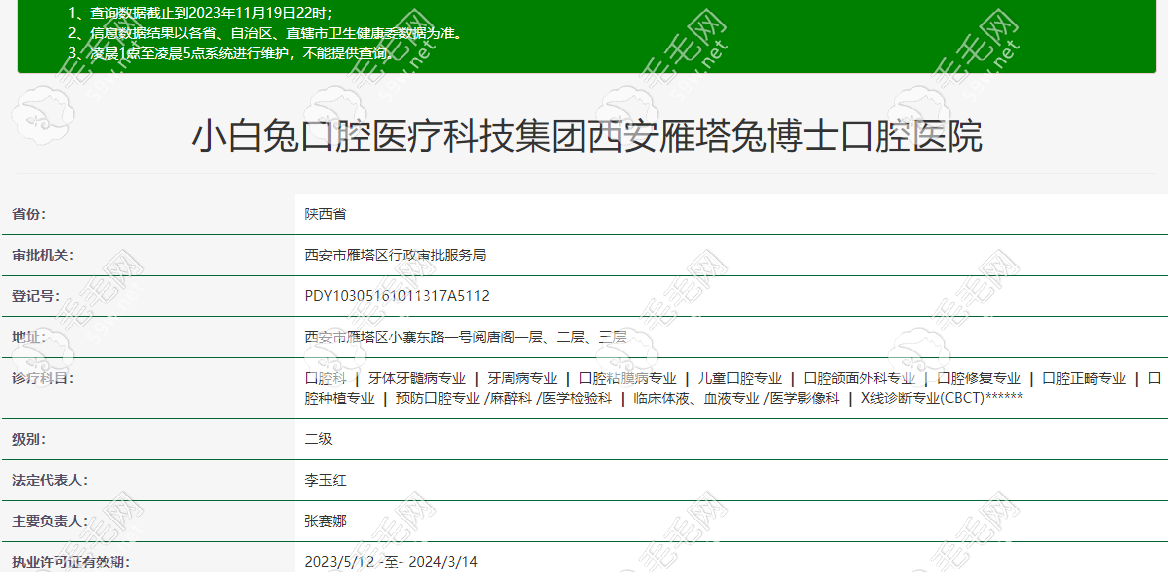Select the 省份 label
This screenshot has width=1168, height=572.
29,214
